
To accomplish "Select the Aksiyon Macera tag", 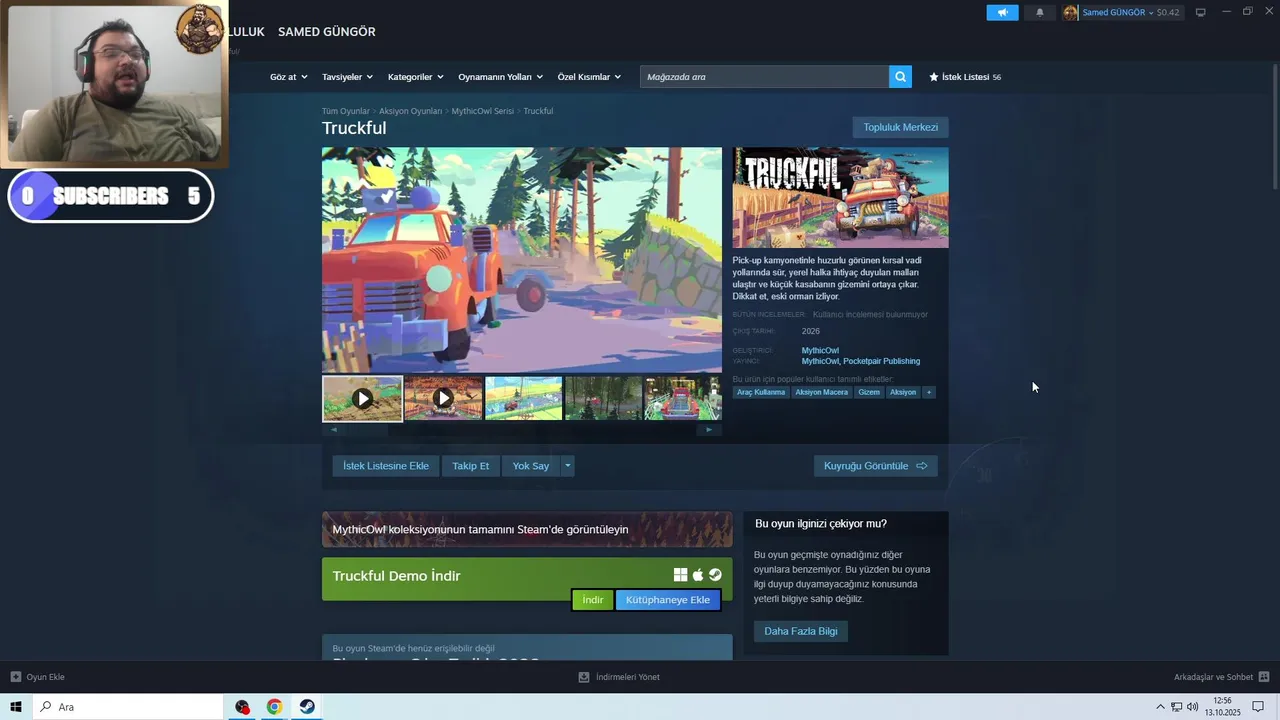I will pos(822,392).
